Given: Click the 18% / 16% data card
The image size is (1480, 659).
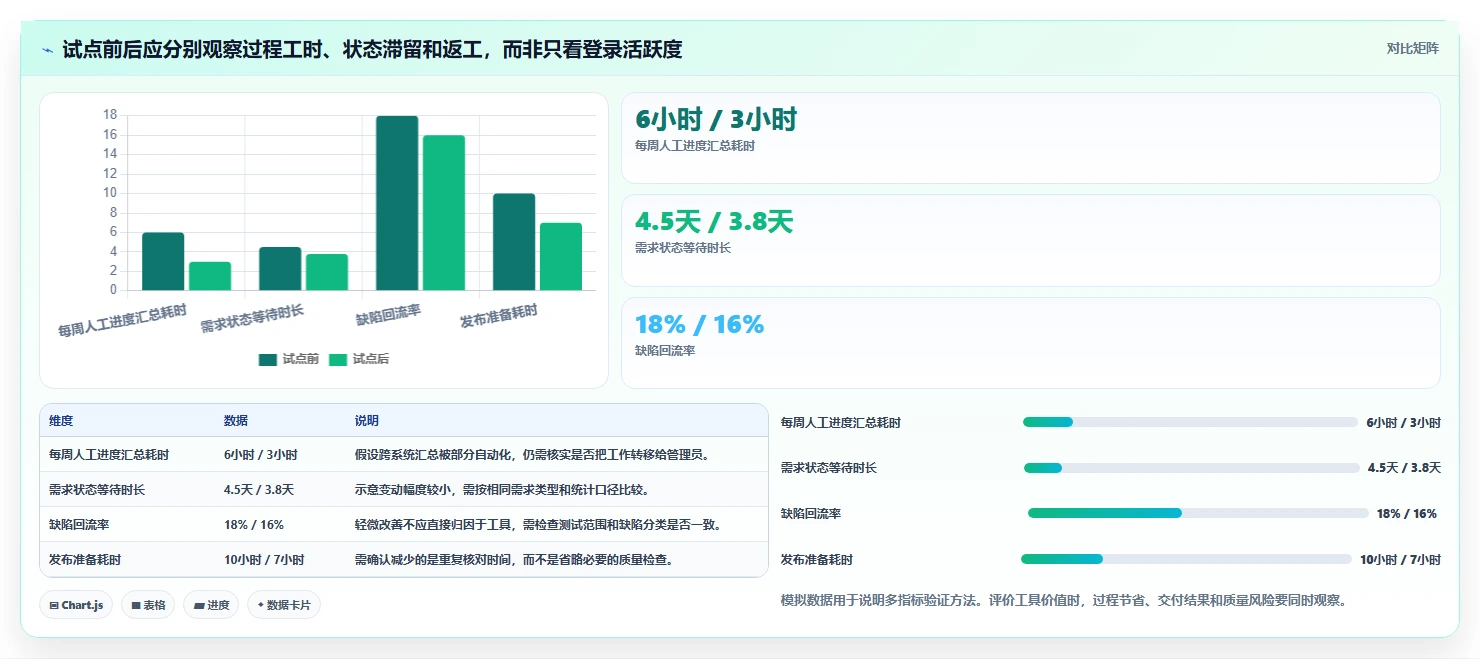Looking at the screenshot, I should pos(1031,343).
